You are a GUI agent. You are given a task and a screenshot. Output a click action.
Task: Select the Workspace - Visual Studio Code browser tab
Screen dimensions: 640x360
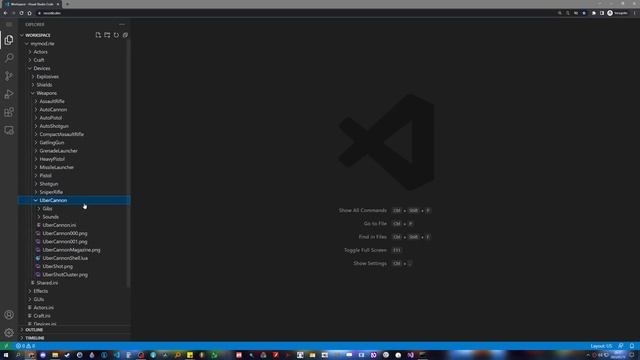coord(32,4)
